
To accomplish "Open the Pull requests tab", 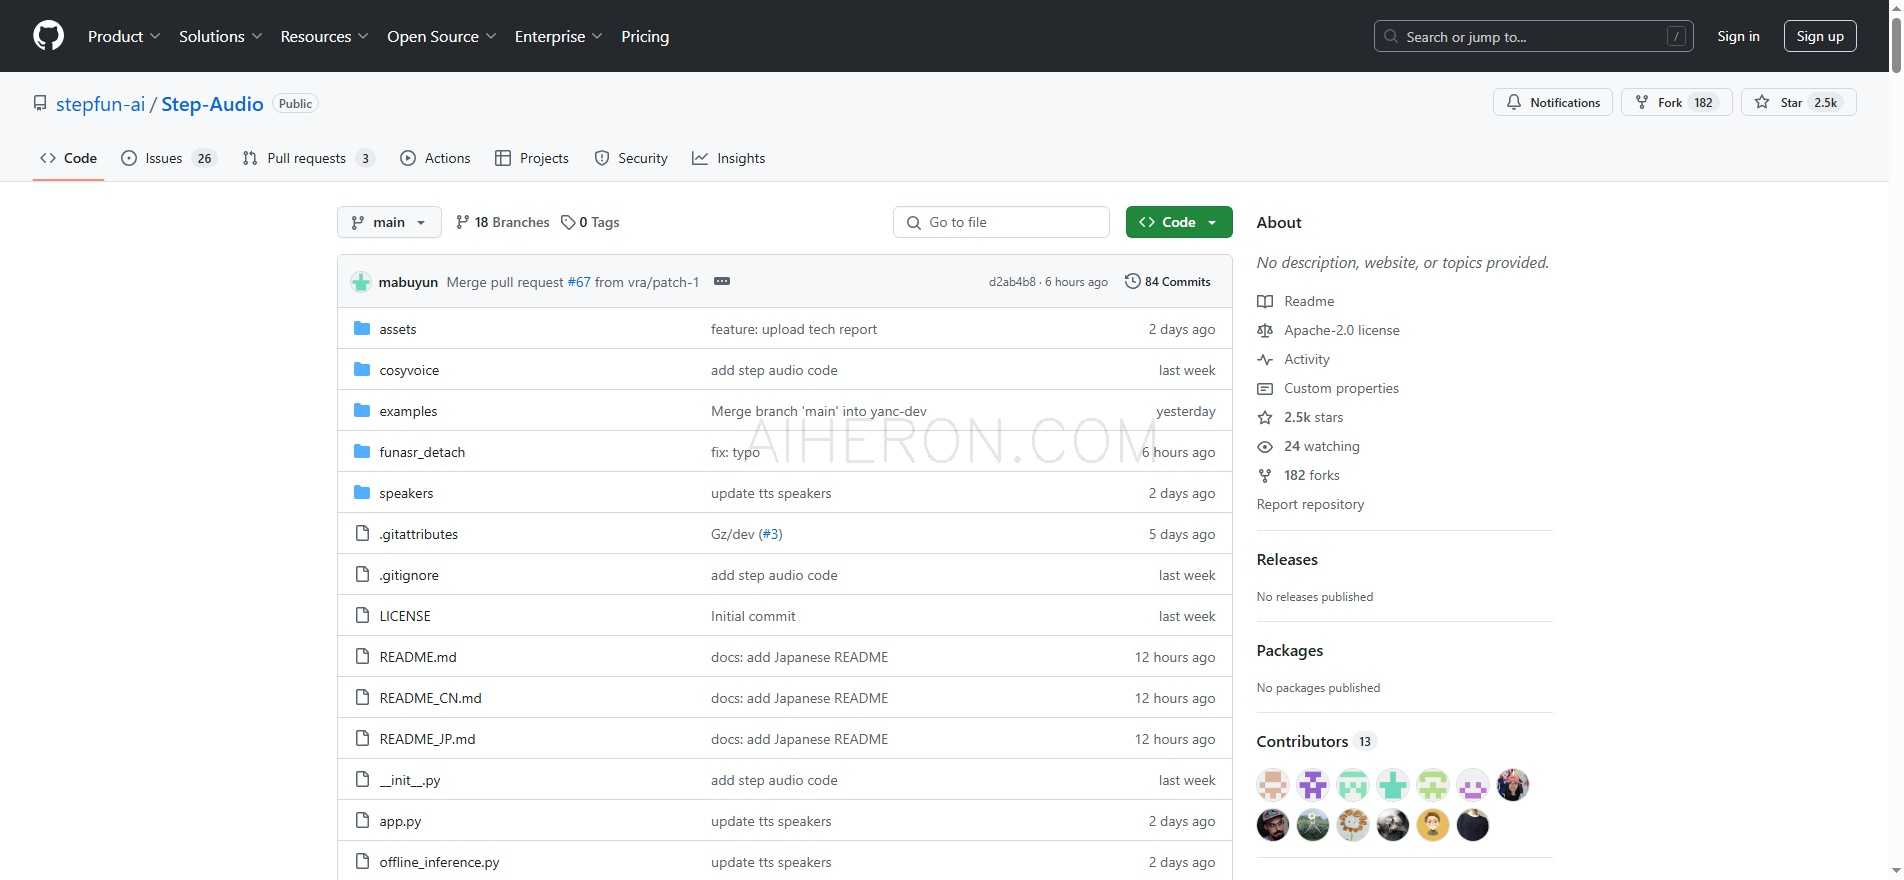I will 308,158.
